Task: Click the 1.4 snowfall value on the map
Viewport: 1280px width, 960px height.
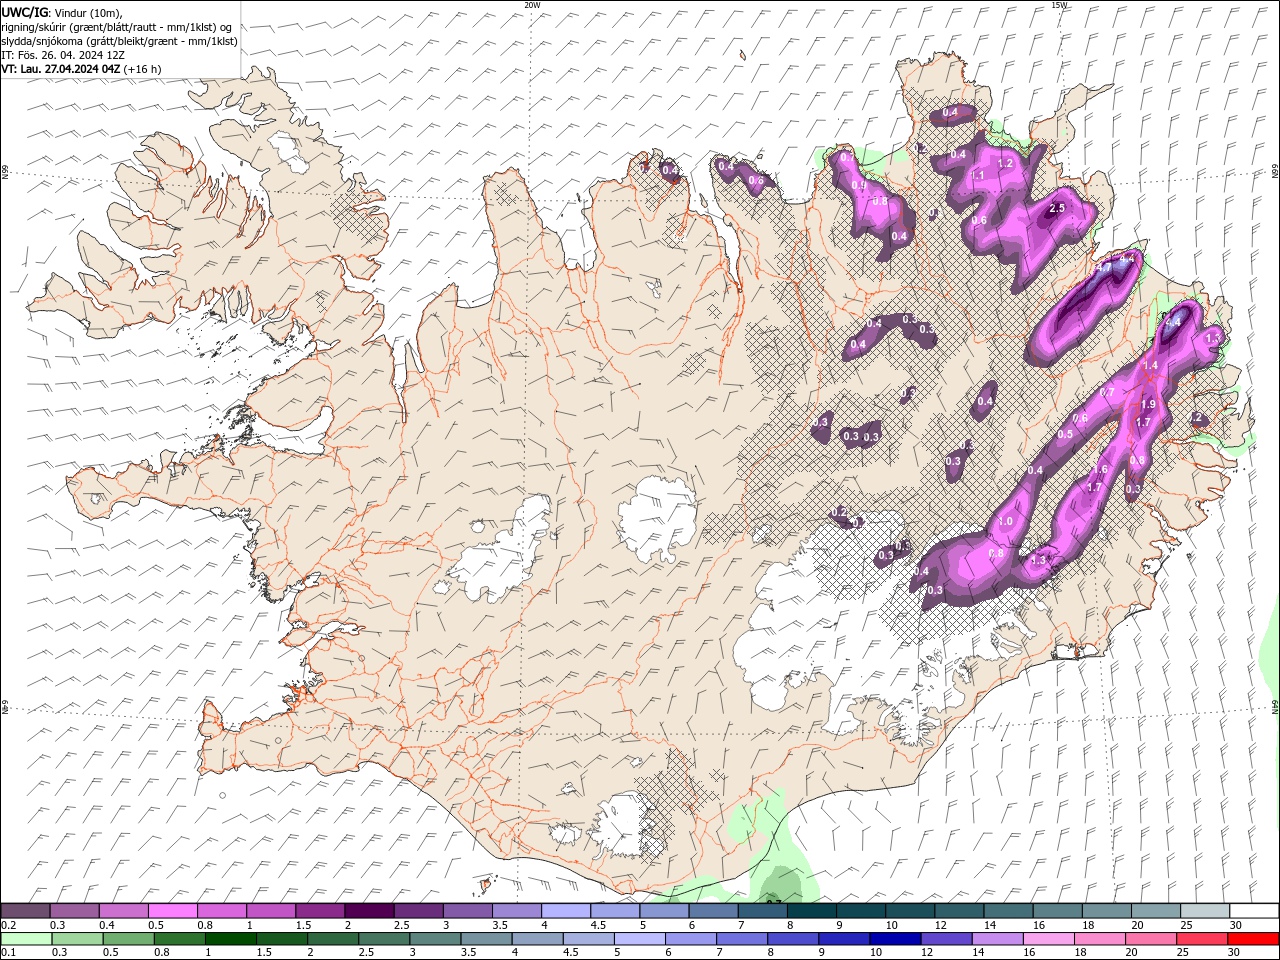Action: point(1150,367)
